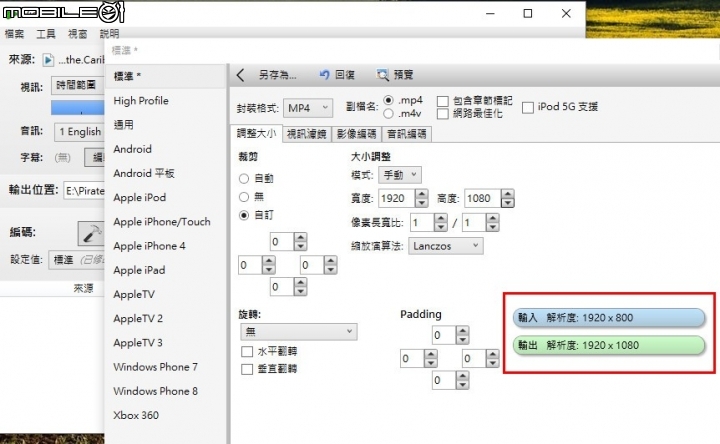The image size is (720, 444).
Task: Select the AppleTV preset
Action: coord(165,294)
